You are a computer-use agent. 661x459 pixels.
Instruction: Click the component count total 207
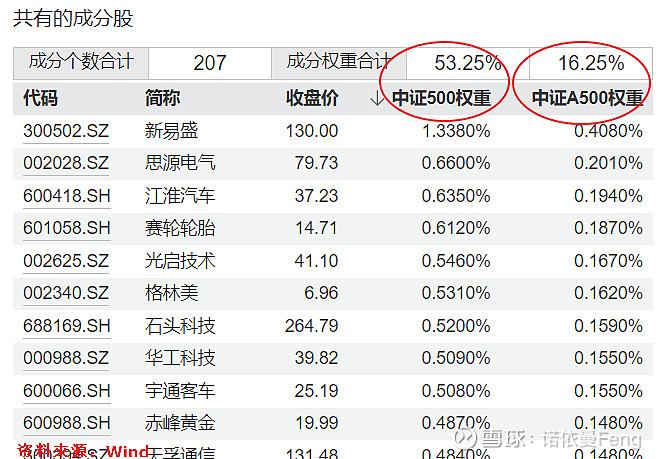(x=210, y=63)
